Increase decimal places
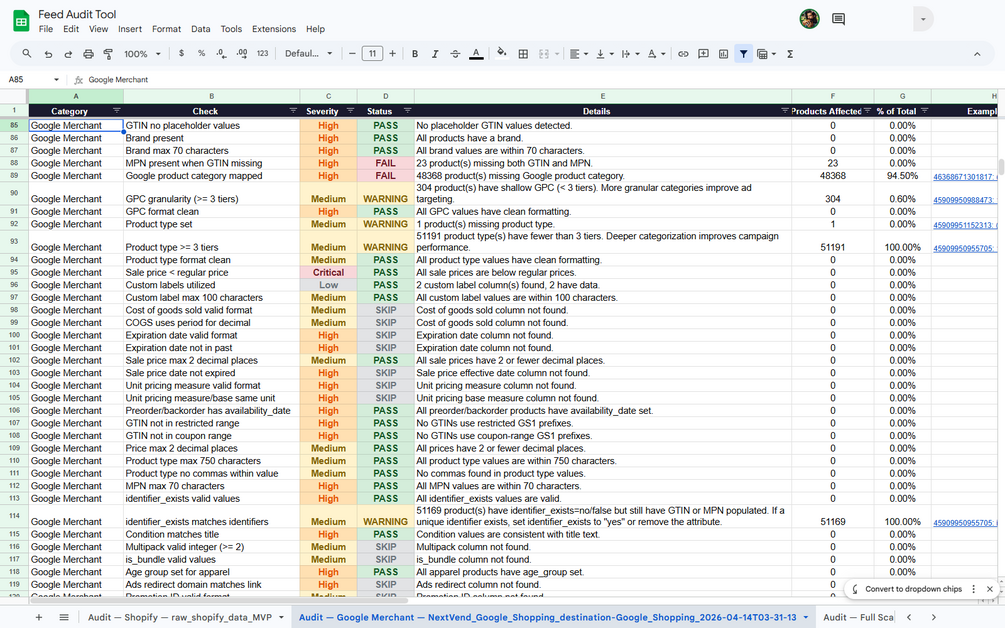 (x=242, y=54)
